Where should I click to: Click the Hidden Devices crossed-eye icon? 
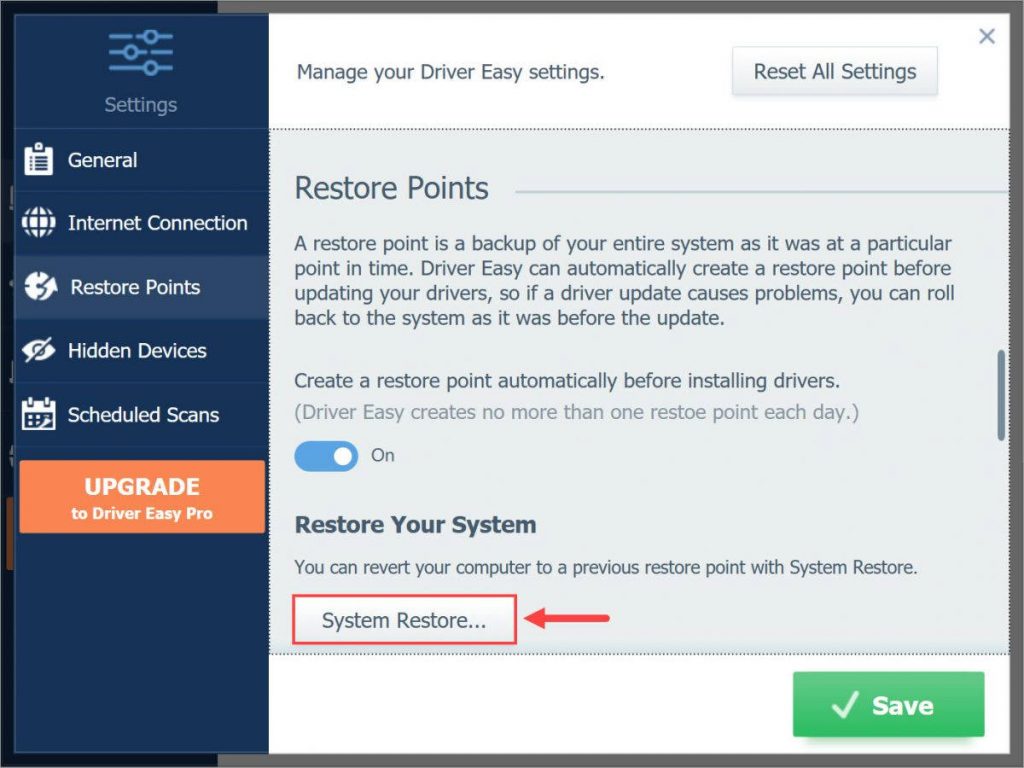tap(39, 350)
